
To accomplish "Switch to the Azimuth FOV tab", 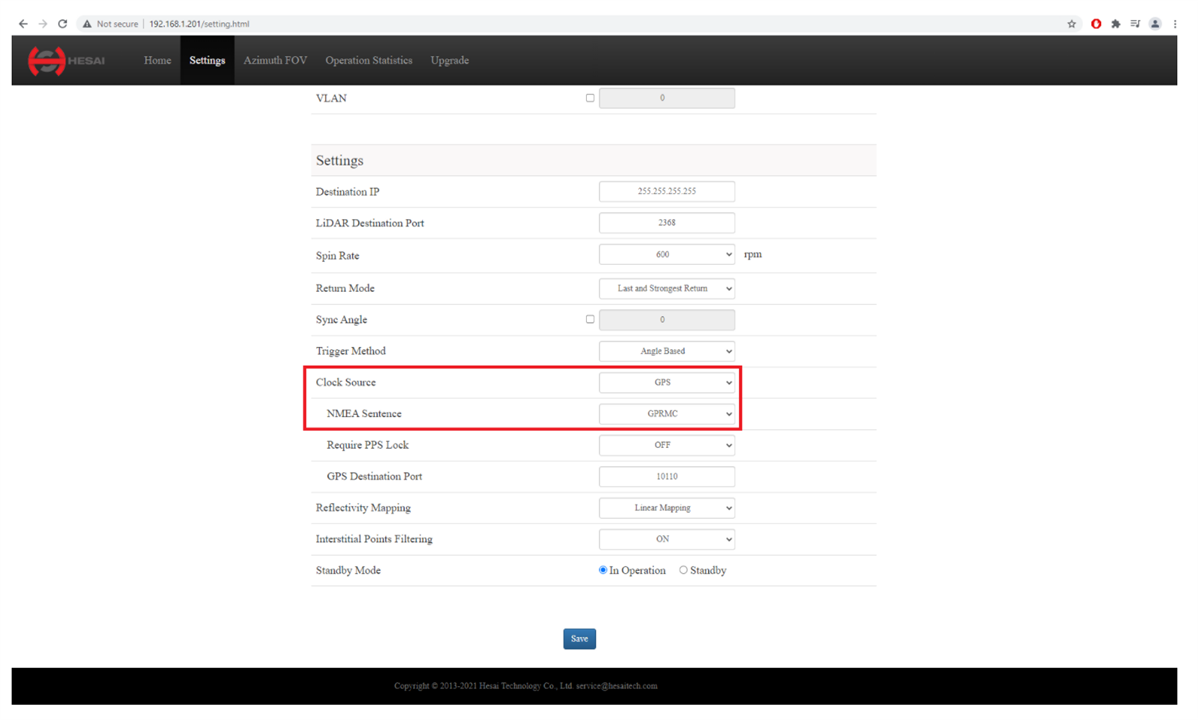I will pyautogui.click(x=275, y=60).
